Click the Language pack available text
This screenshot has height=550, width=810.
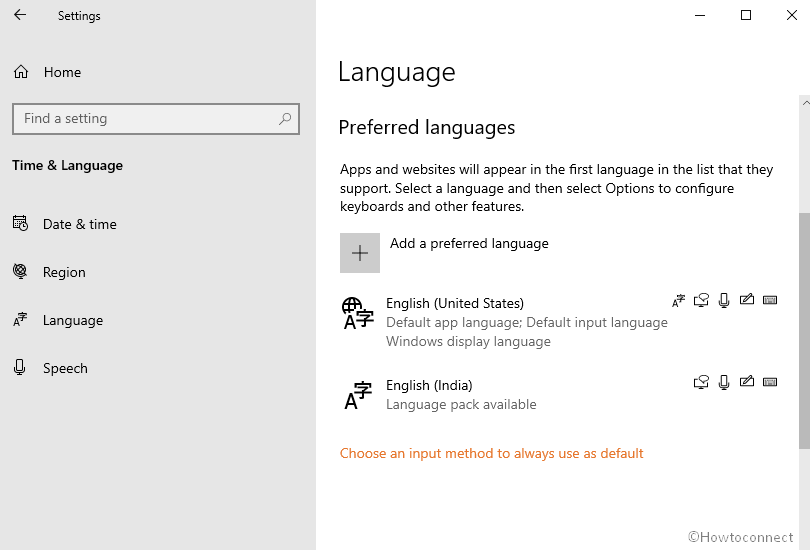point(461,404)
